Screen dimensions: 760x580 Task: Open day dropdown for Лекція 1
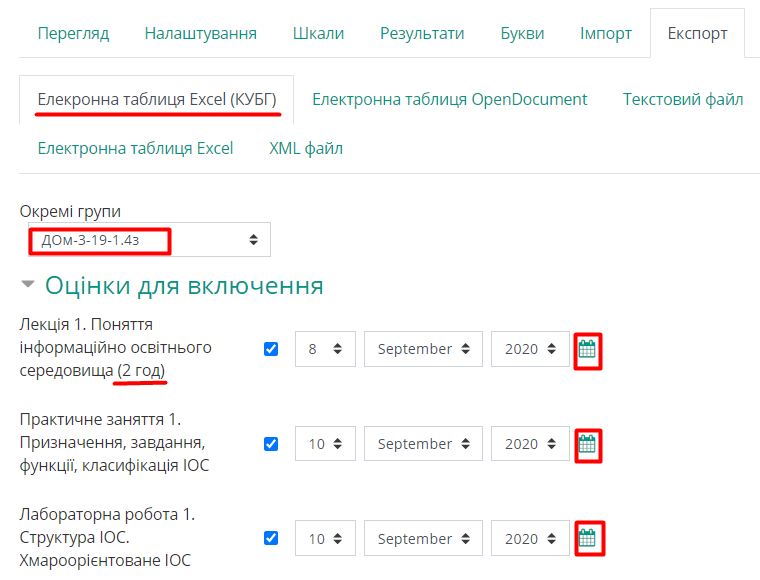click(325, 349)
